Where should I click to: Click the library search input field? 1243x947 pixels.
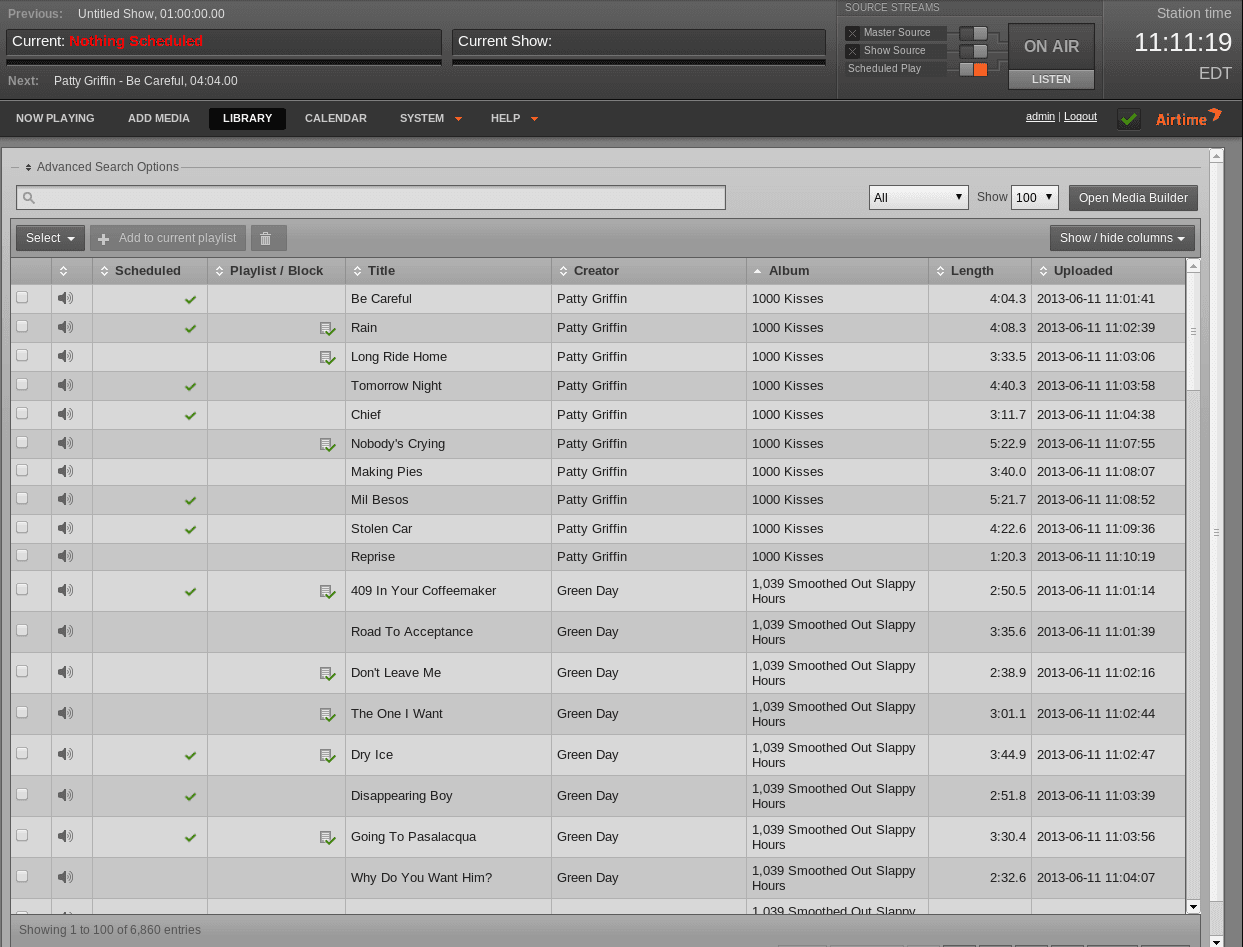tap(371, 198)
